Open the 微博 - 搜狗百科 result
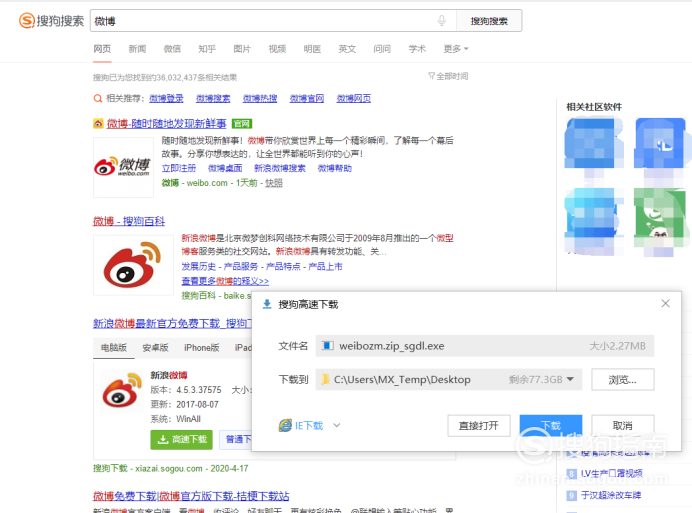692x513 pixels. tap(129, 221)
